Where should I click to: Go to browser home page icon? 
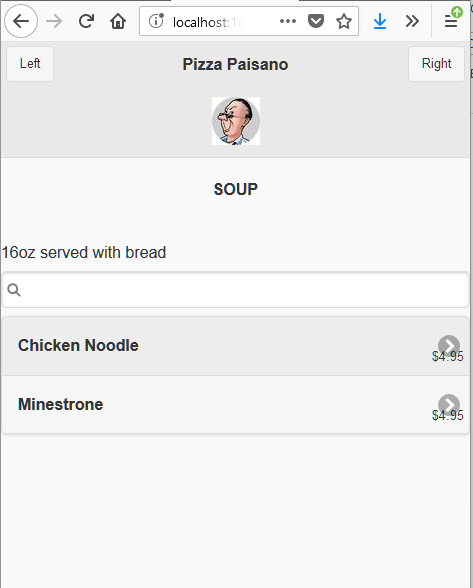(118, 21)
